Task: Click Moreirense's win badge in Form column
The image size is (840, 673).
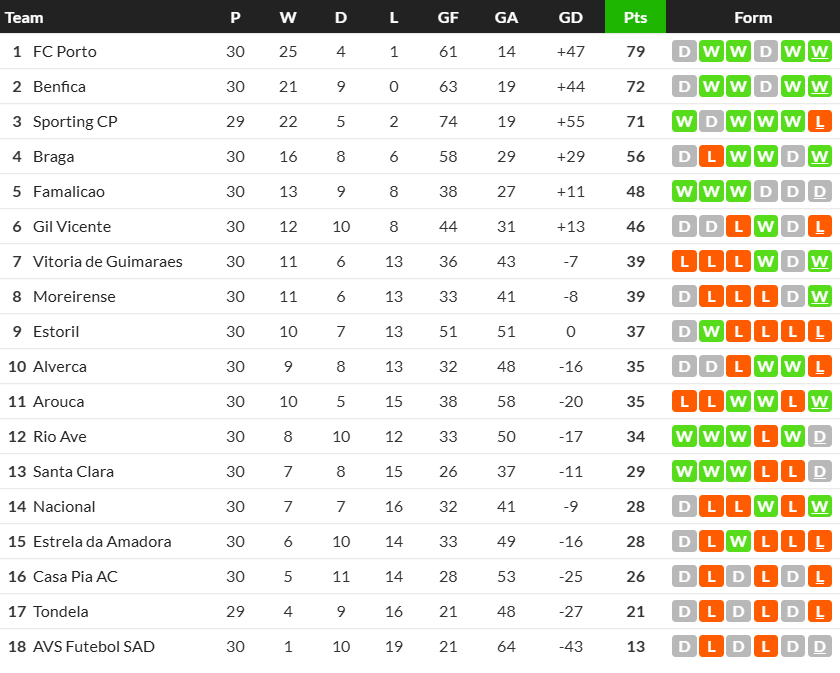Action: point(820,297)
